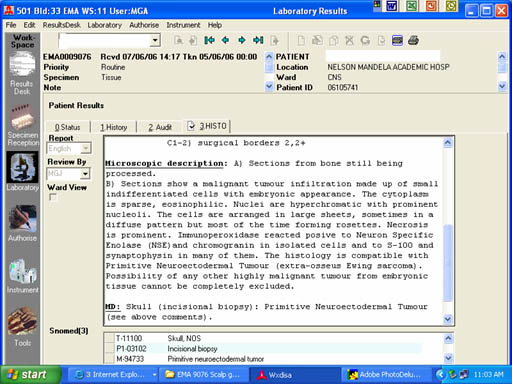Click the Work Space label atop sidebar

click(22, 41)
